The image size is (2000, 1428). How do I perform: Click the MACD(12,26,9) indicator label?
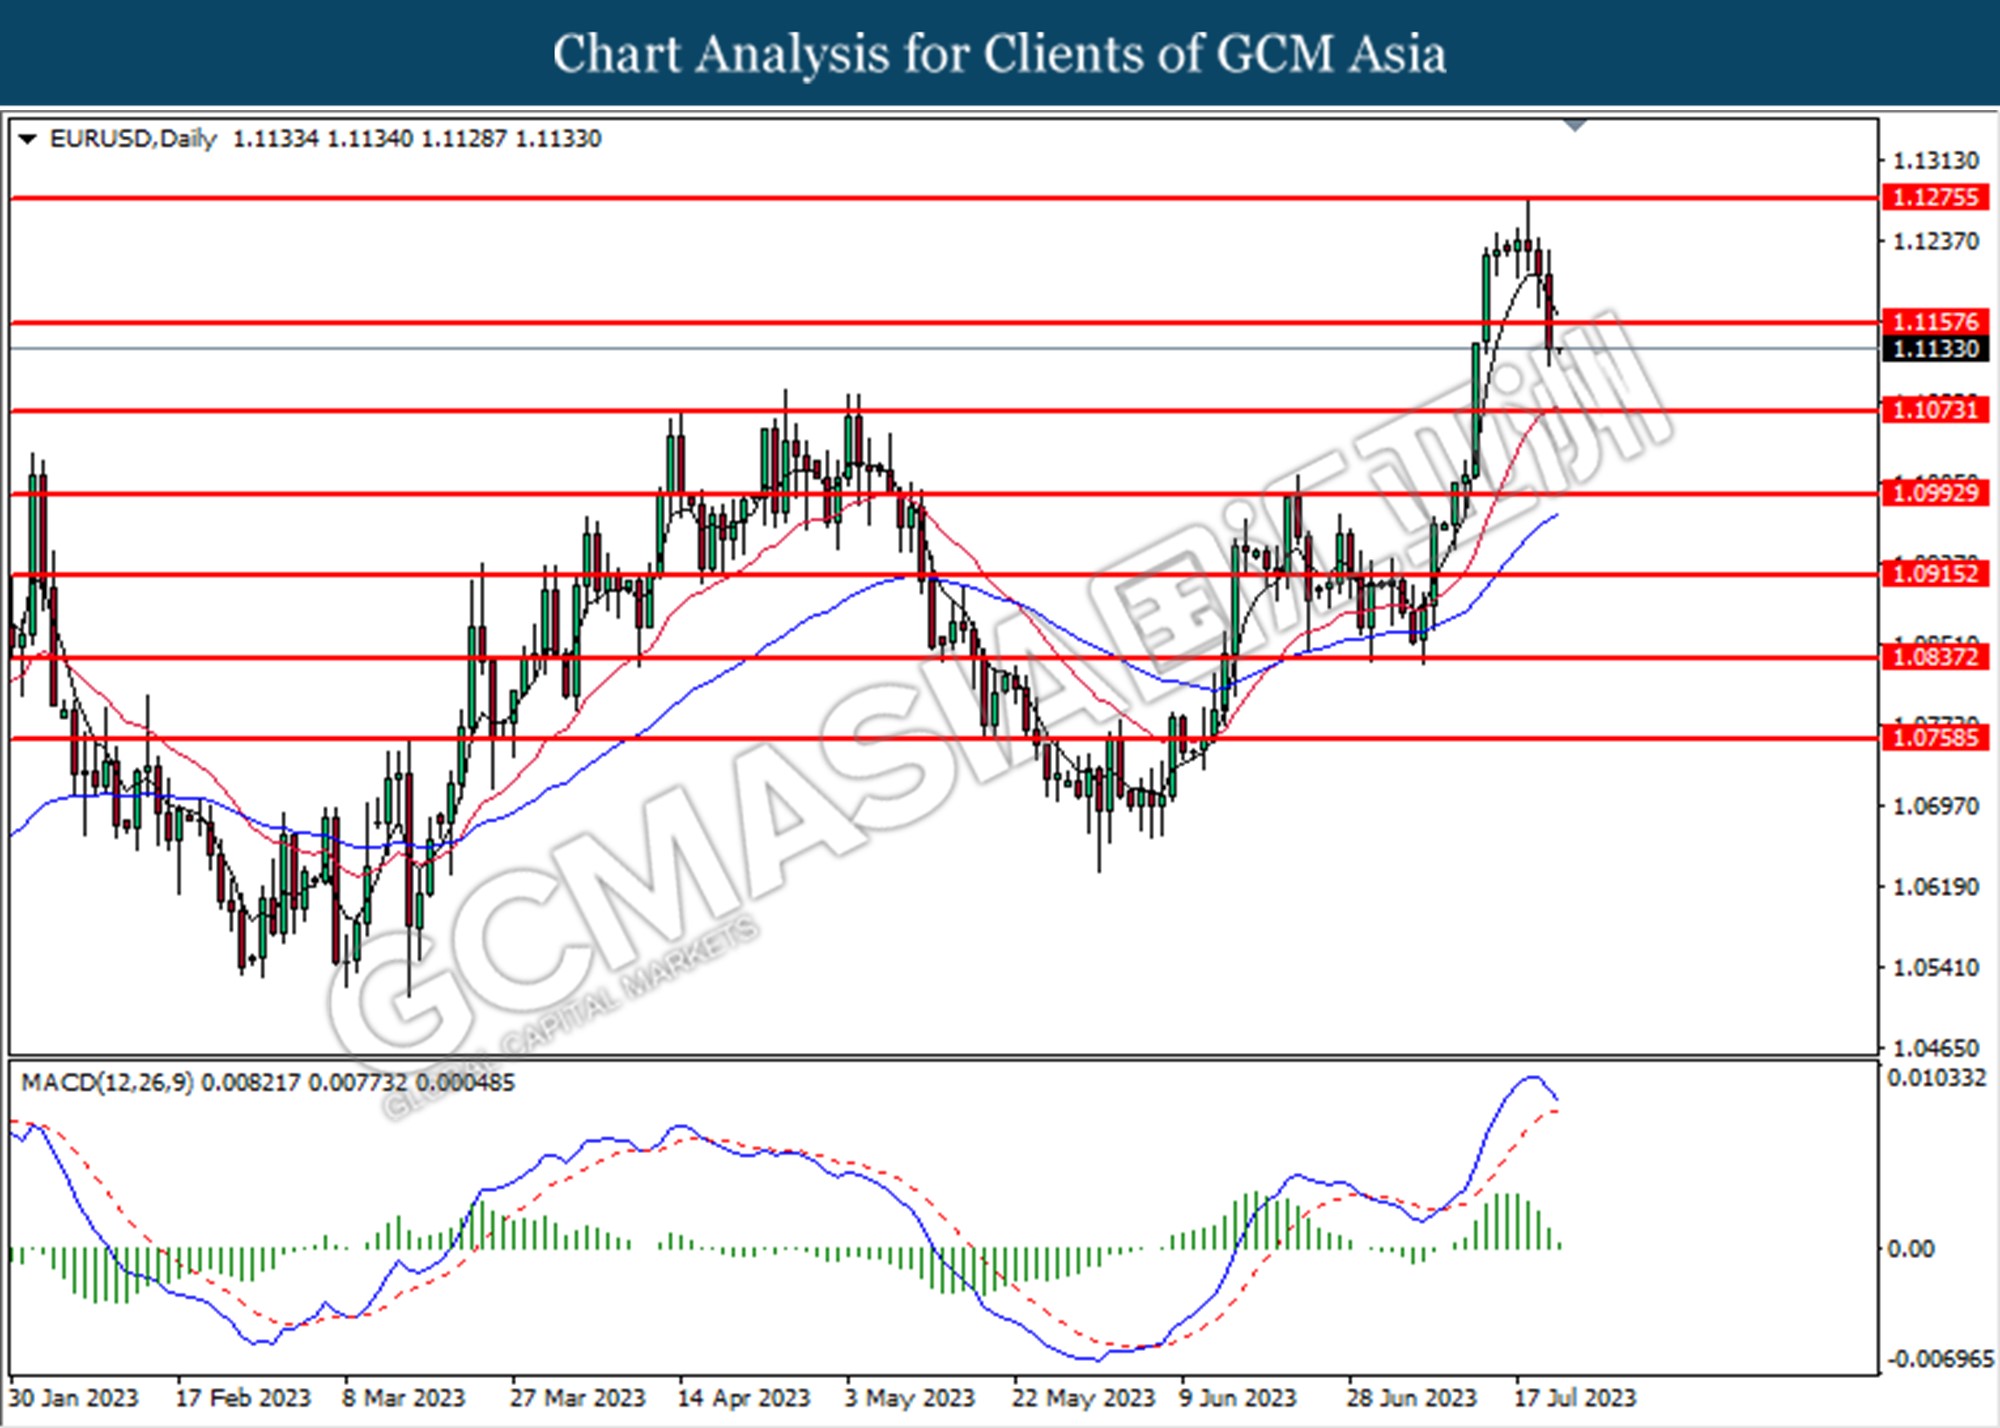tap(107, 1083)
